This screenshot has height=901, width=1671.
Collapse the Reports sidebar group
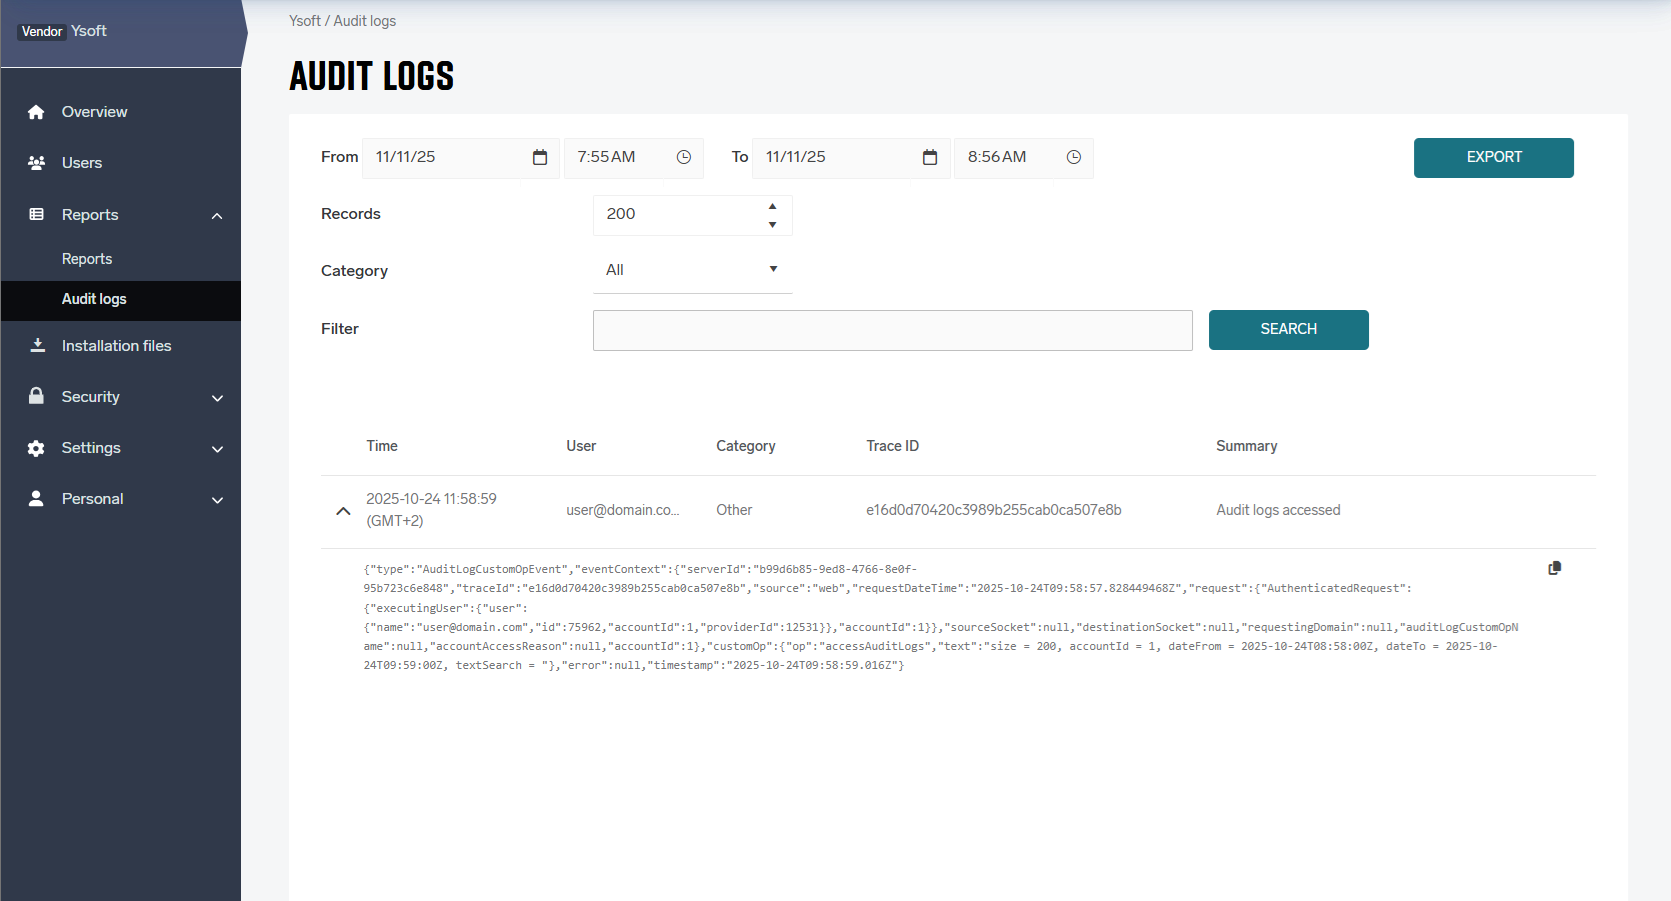tap(217, 216)
